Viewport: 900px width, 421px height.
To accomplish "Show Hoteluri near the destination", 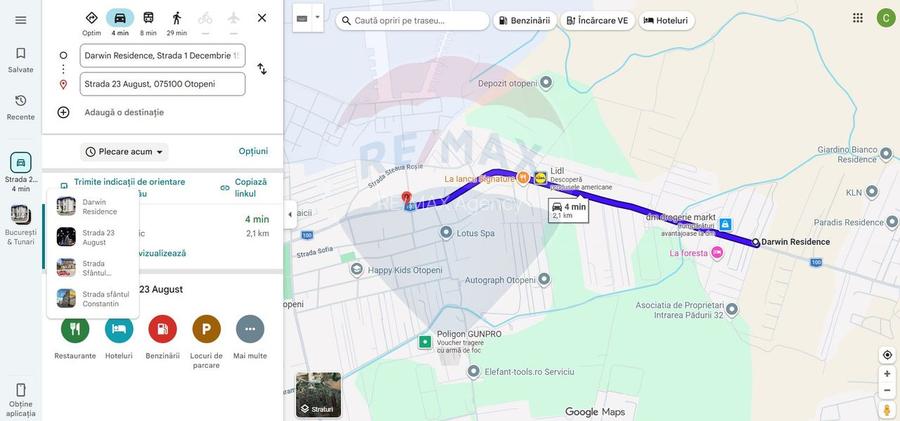I will tap(119, 330).
